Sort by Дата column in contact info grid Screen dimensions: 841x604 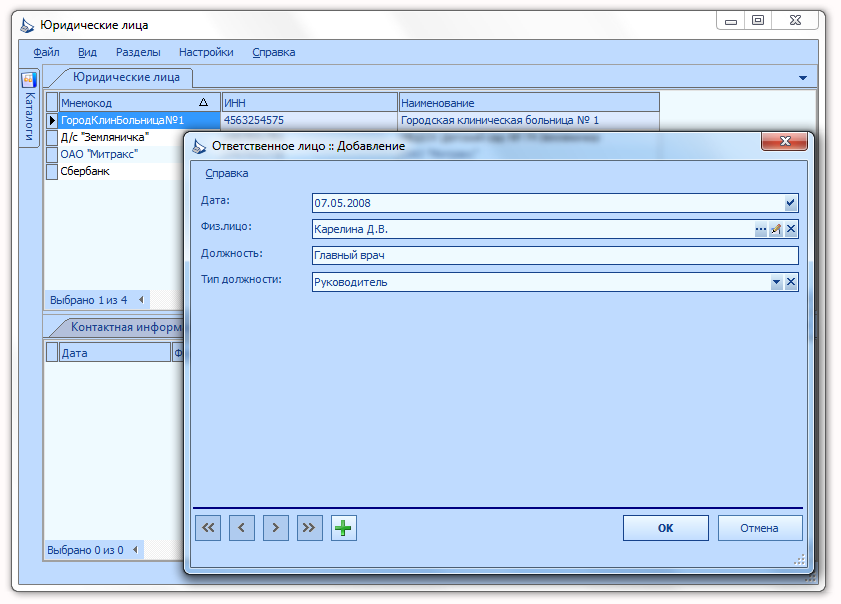tap(115, 352)
